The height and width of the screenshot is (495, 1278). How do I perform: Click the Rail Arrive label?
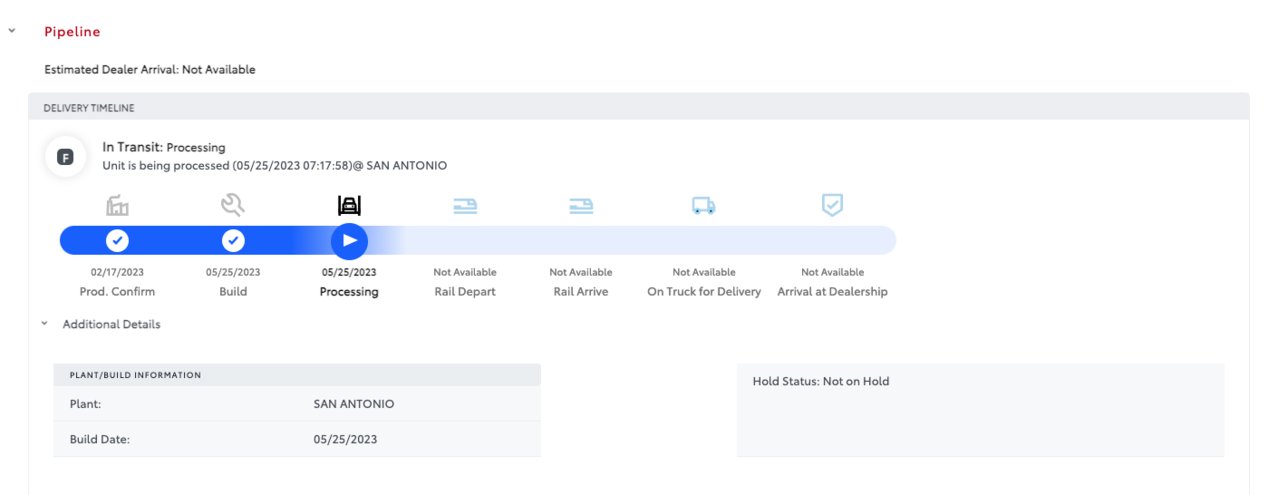581,292
